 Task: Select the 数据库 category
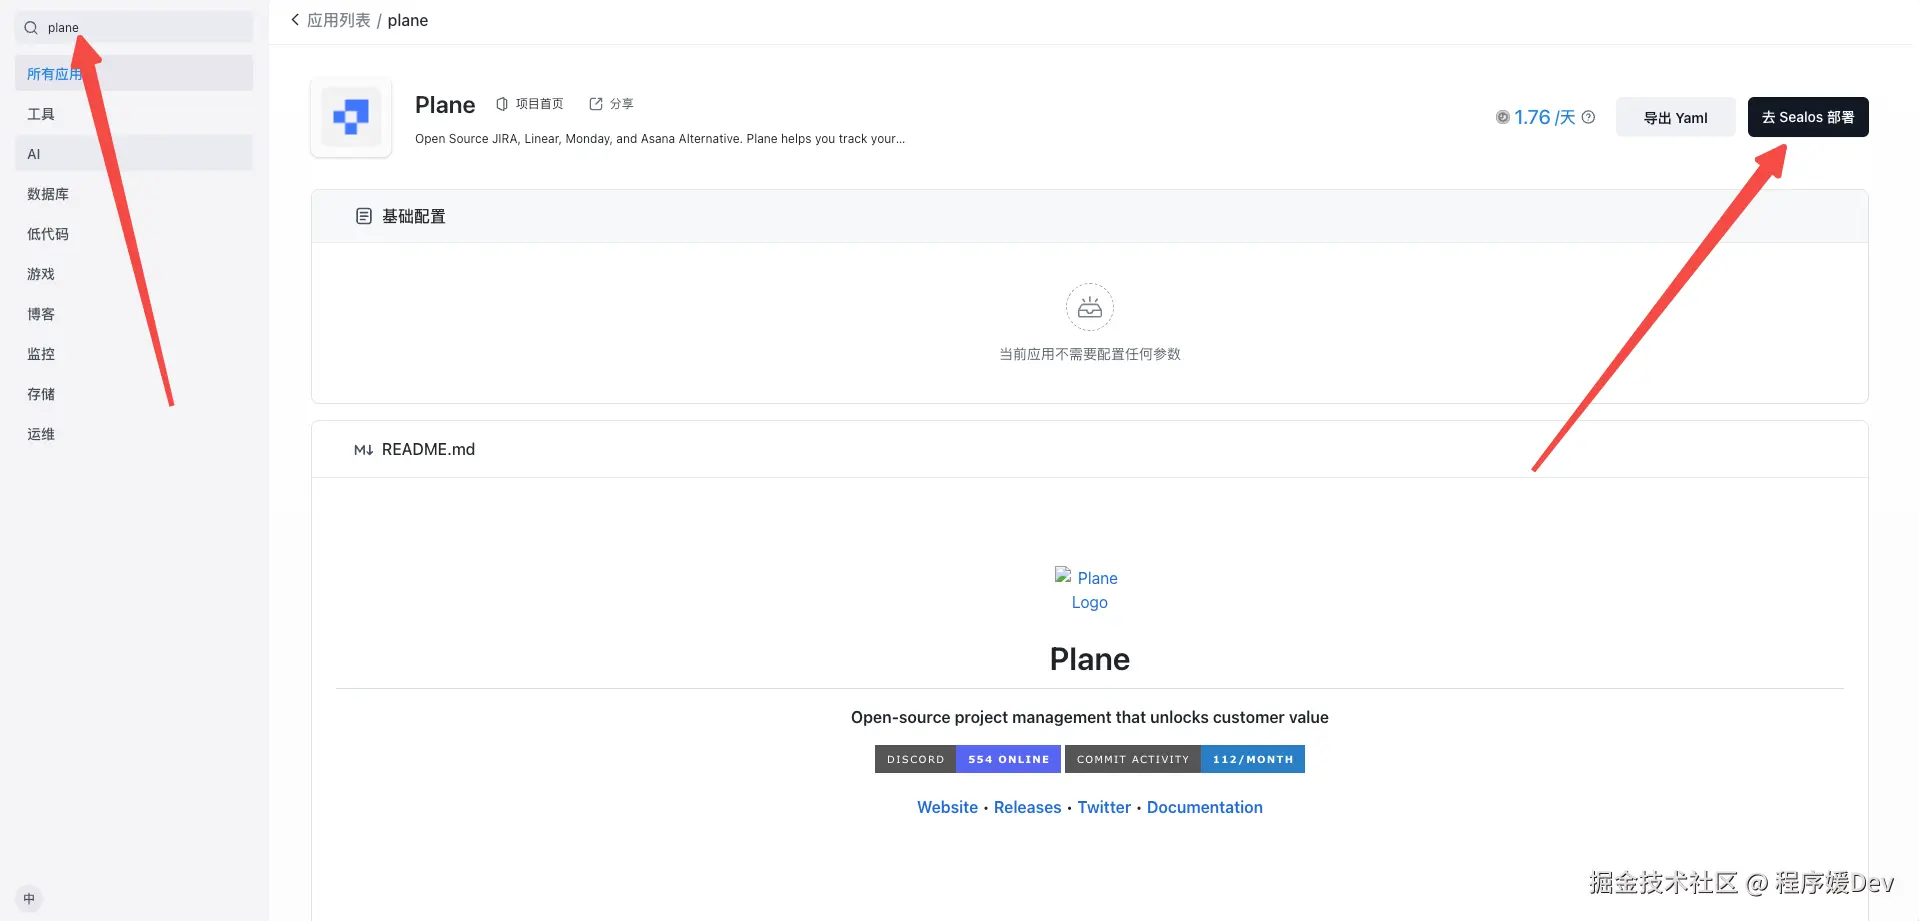[x=134, y=194]
